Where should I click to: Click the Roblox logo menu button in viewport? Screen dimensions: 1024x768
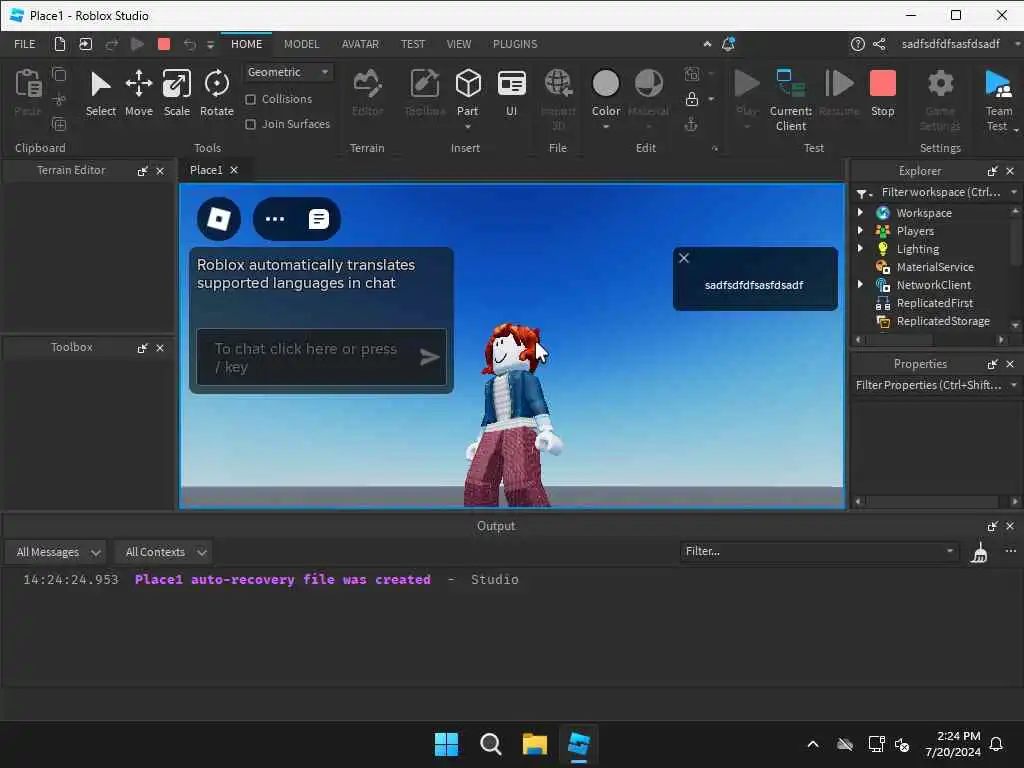point(219,219)
